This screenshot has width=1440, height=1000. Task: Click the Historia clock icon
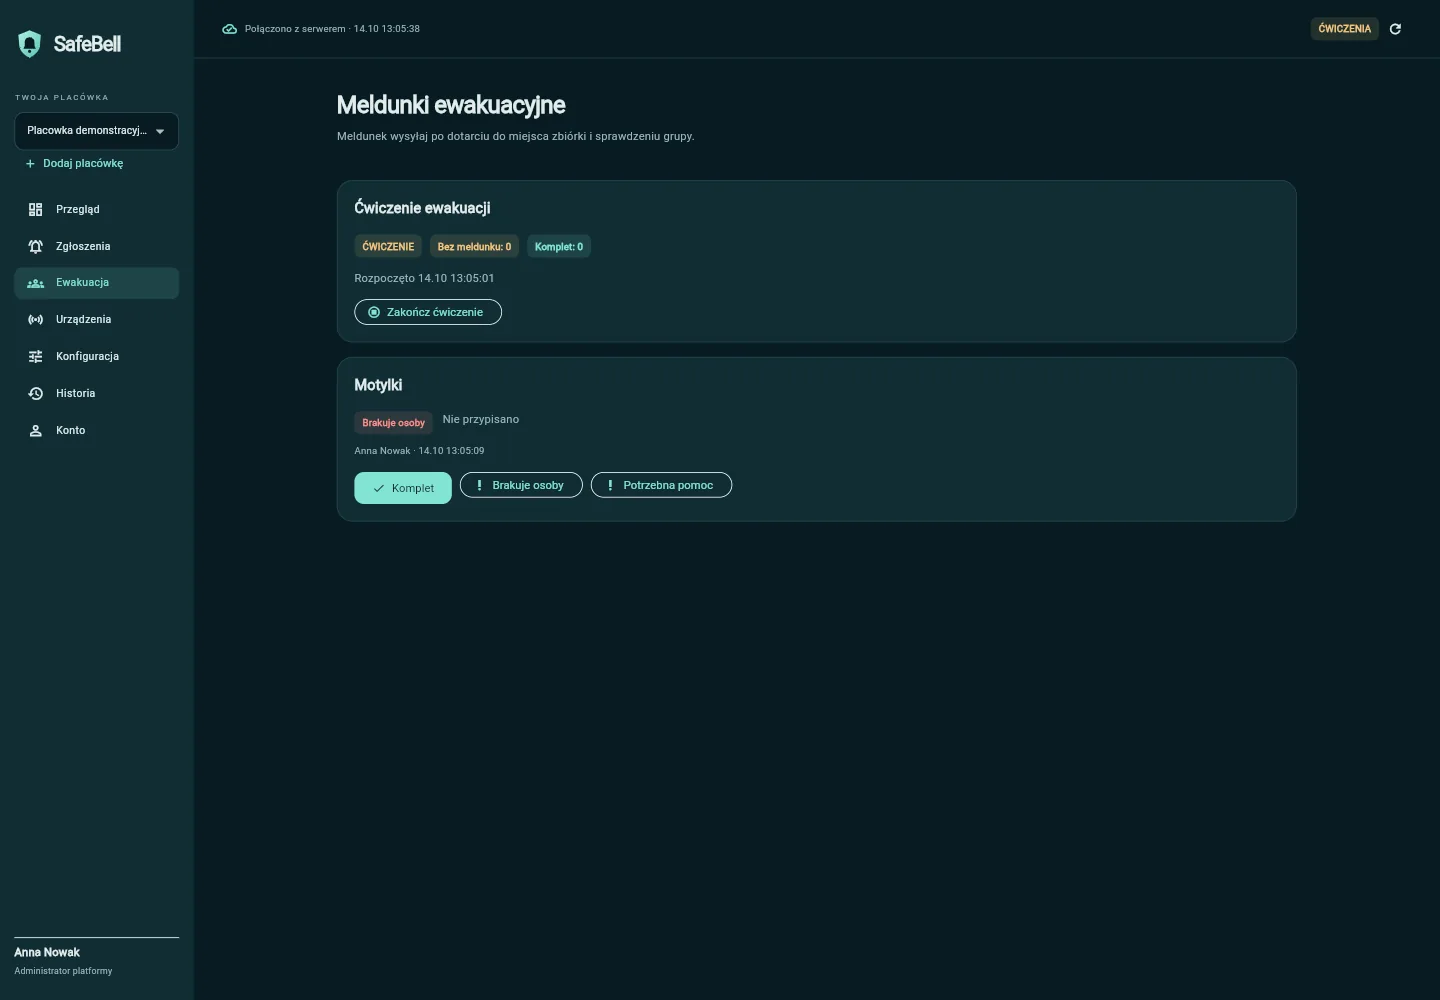(x=36, y=393)
